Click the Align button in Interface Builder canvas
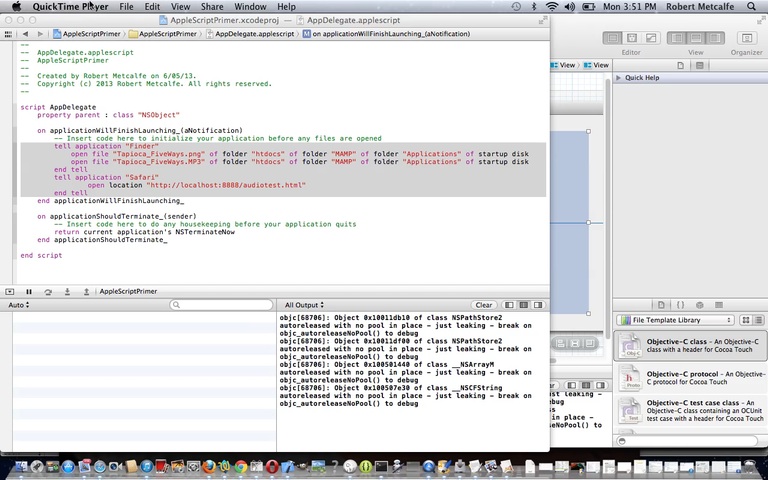 (560, 343)
